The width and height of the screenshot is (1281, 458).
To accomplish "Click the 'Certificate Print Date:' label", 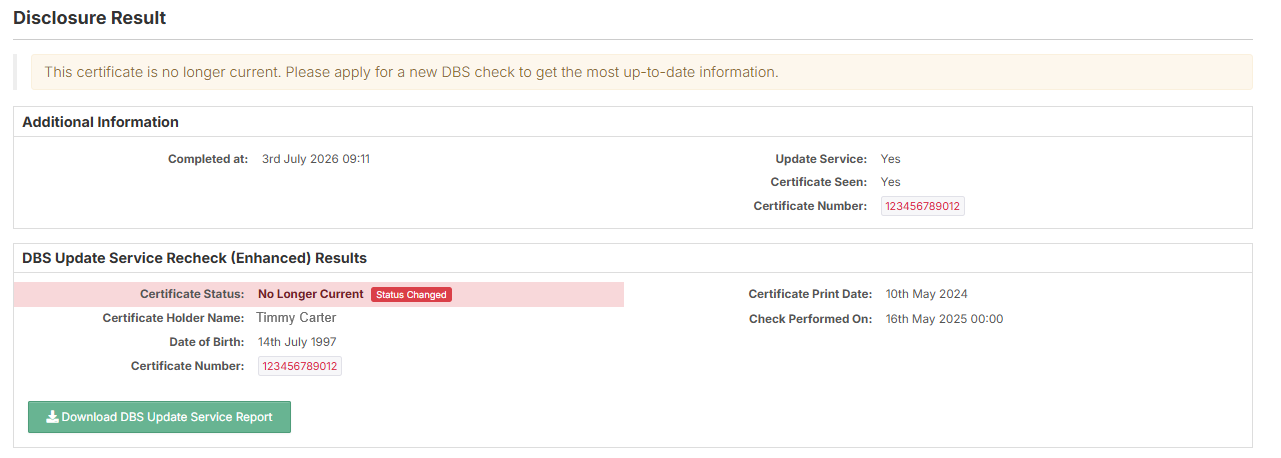I will click(811, 294).
